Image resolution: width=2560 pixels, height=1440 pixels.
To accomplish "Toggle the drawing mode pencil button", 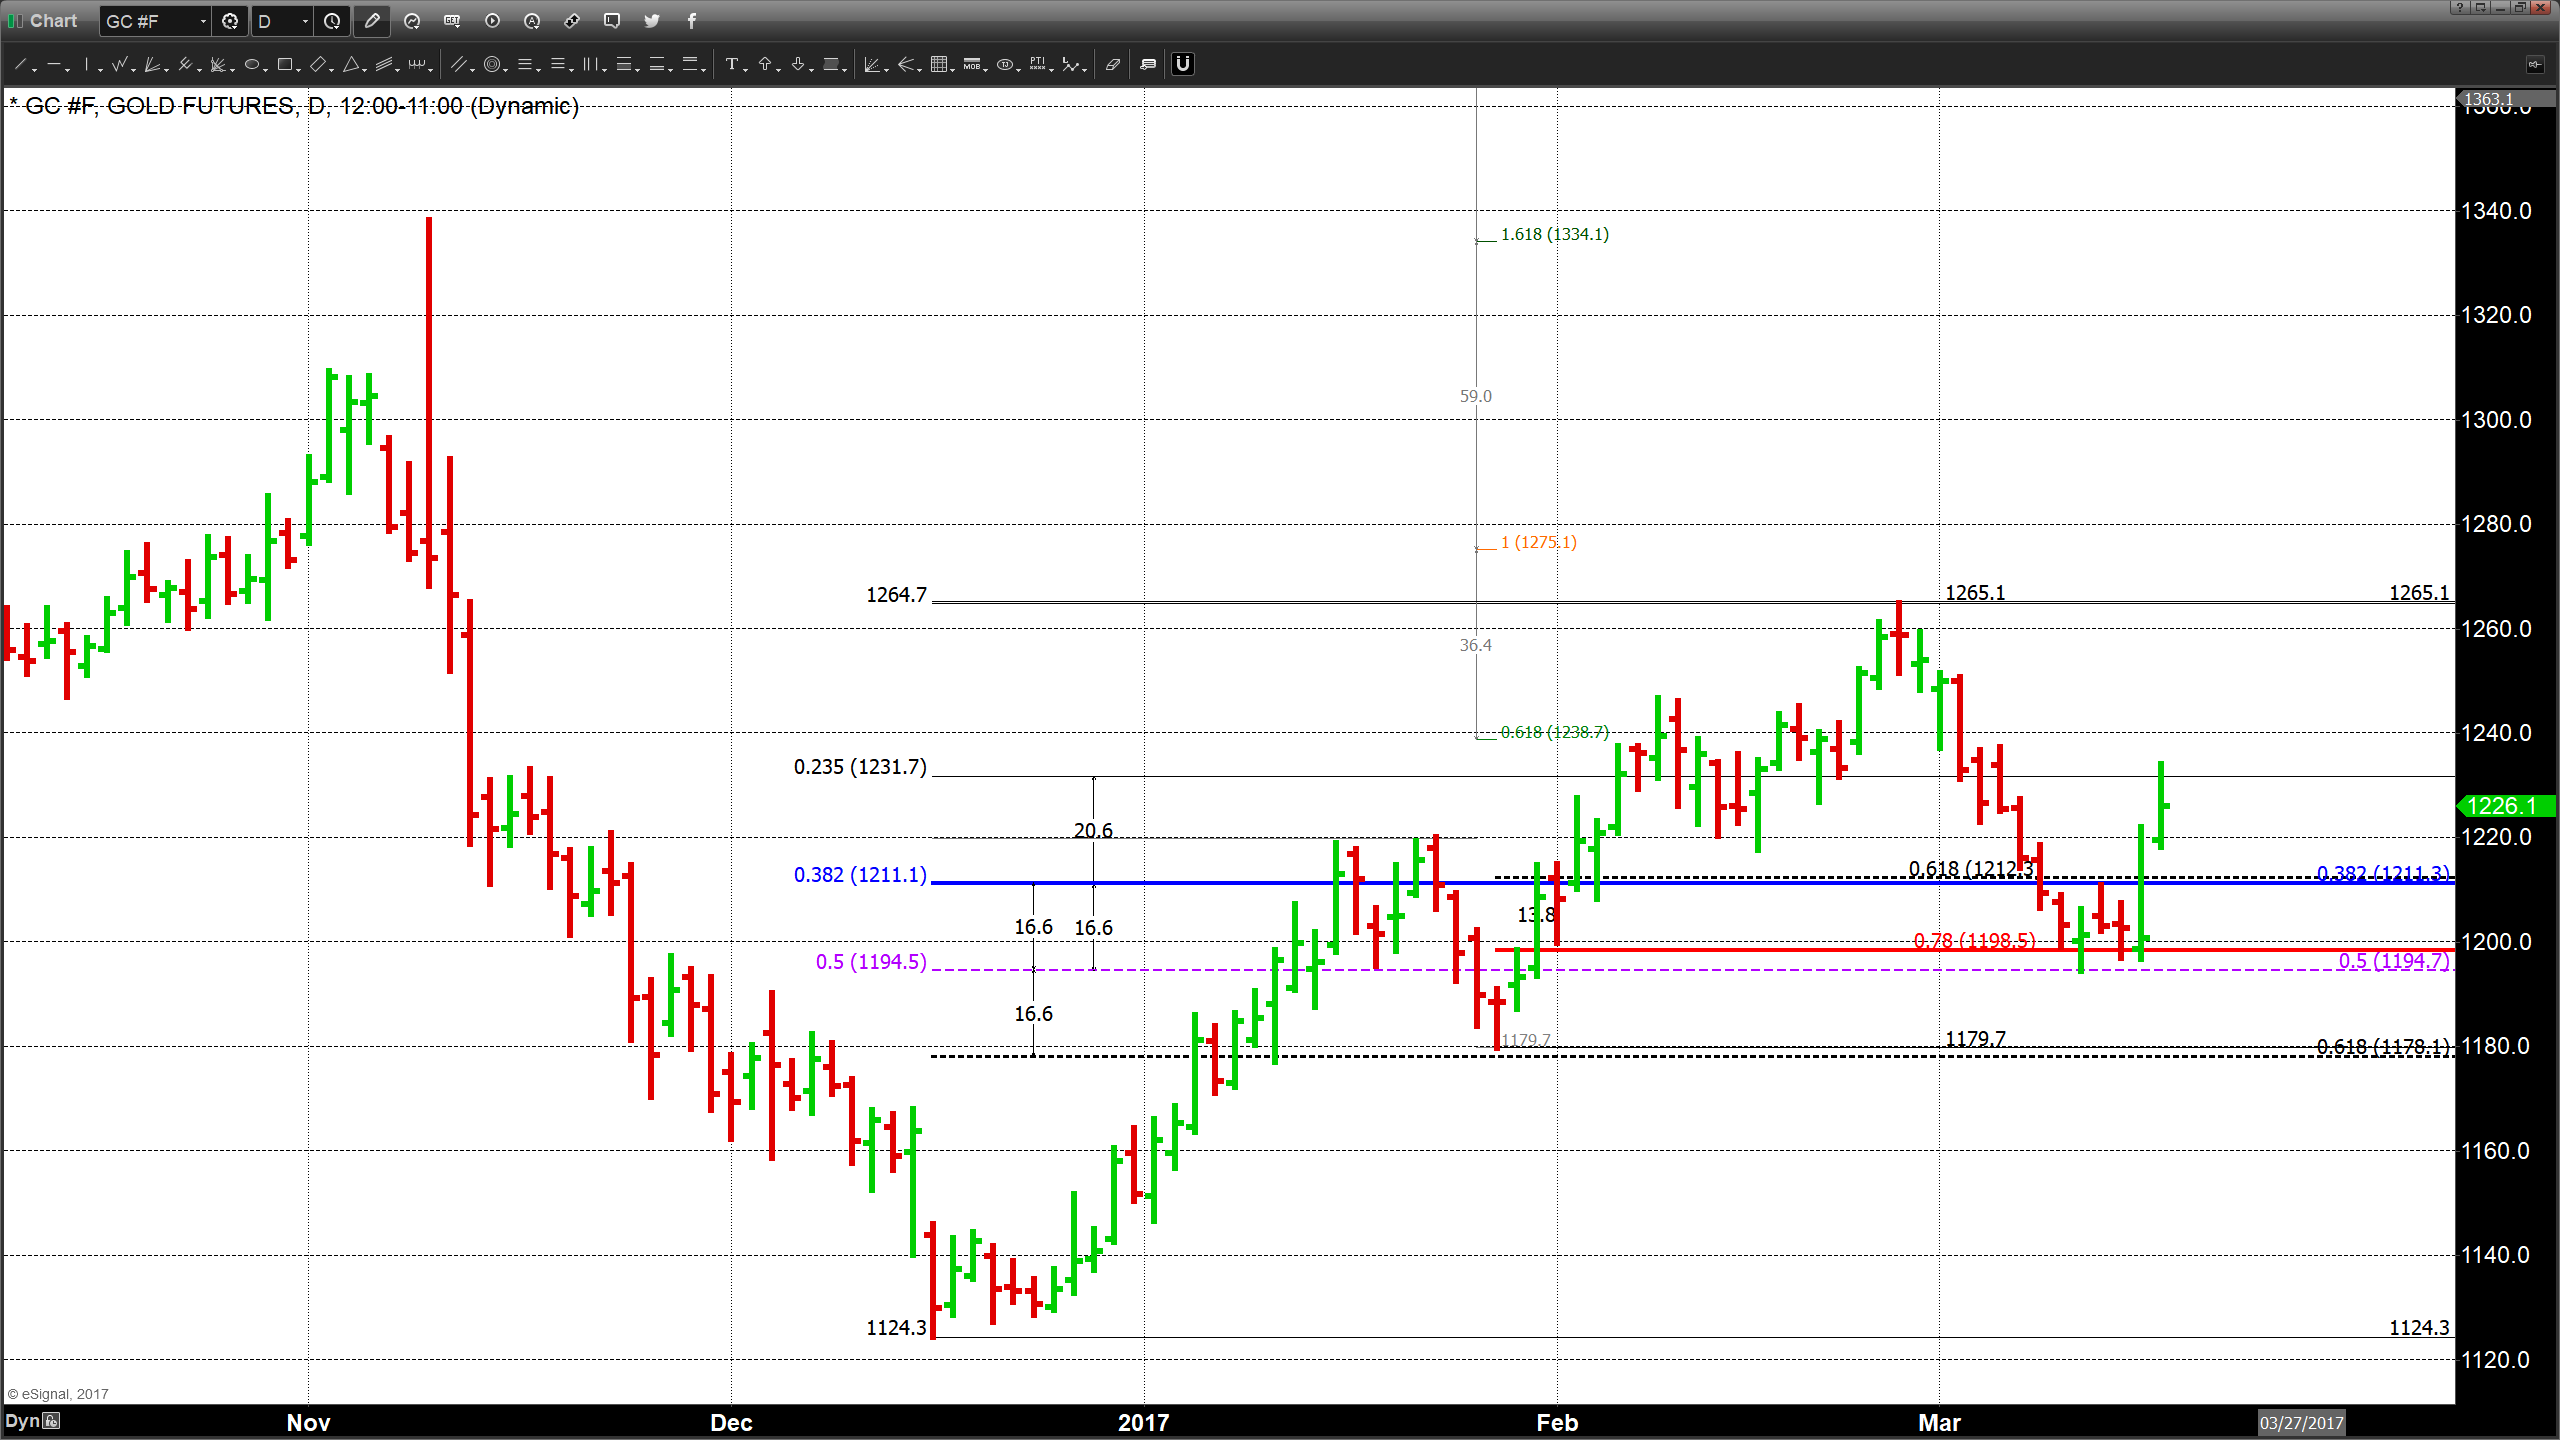I will (372, 21).
